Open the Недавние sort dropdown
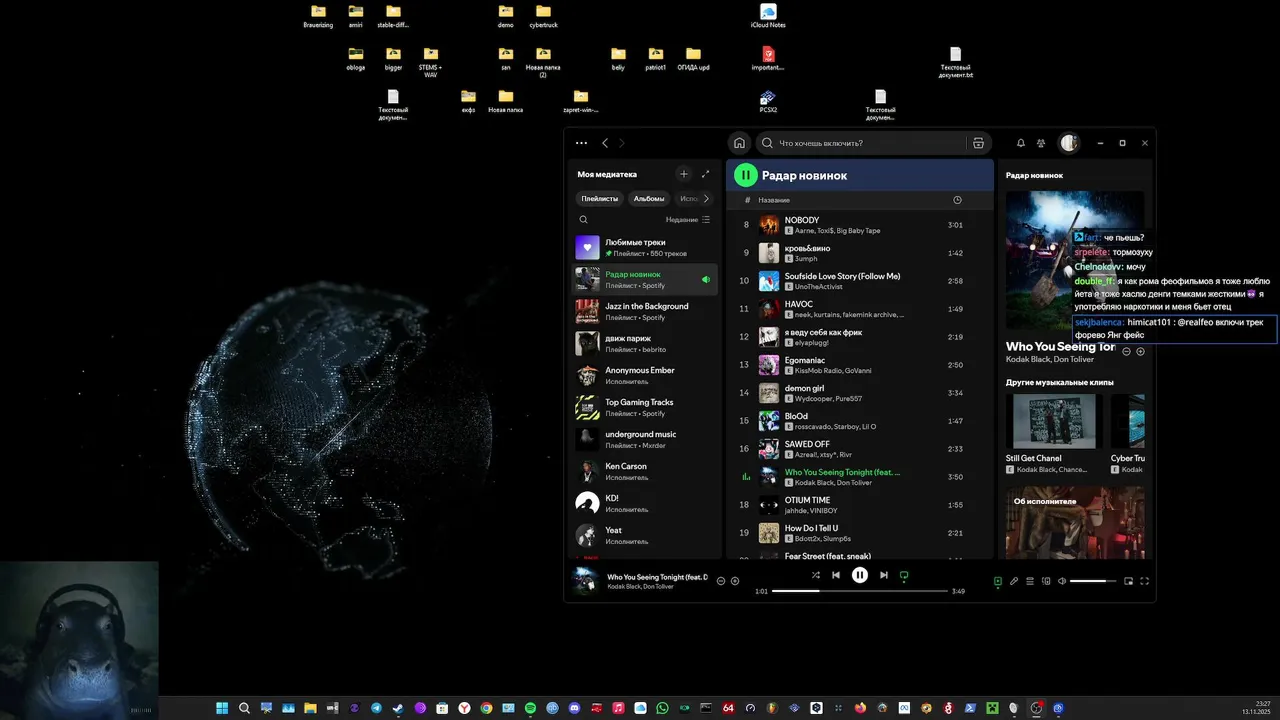The image size is (1280, 720). pos(688,219)
